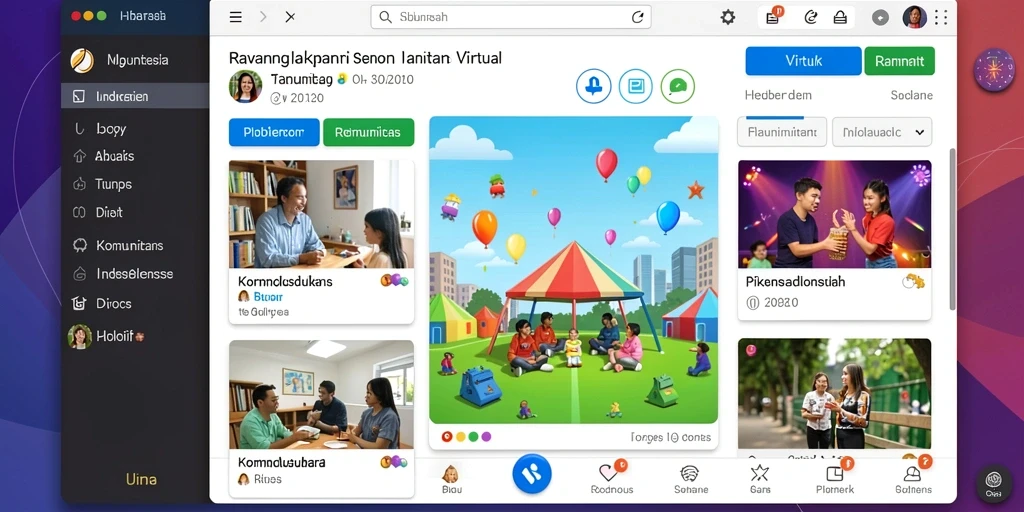This screenshot has width=1024, height=512.
Task: Open the vertical dots grid menu
Action: [941, 17]
